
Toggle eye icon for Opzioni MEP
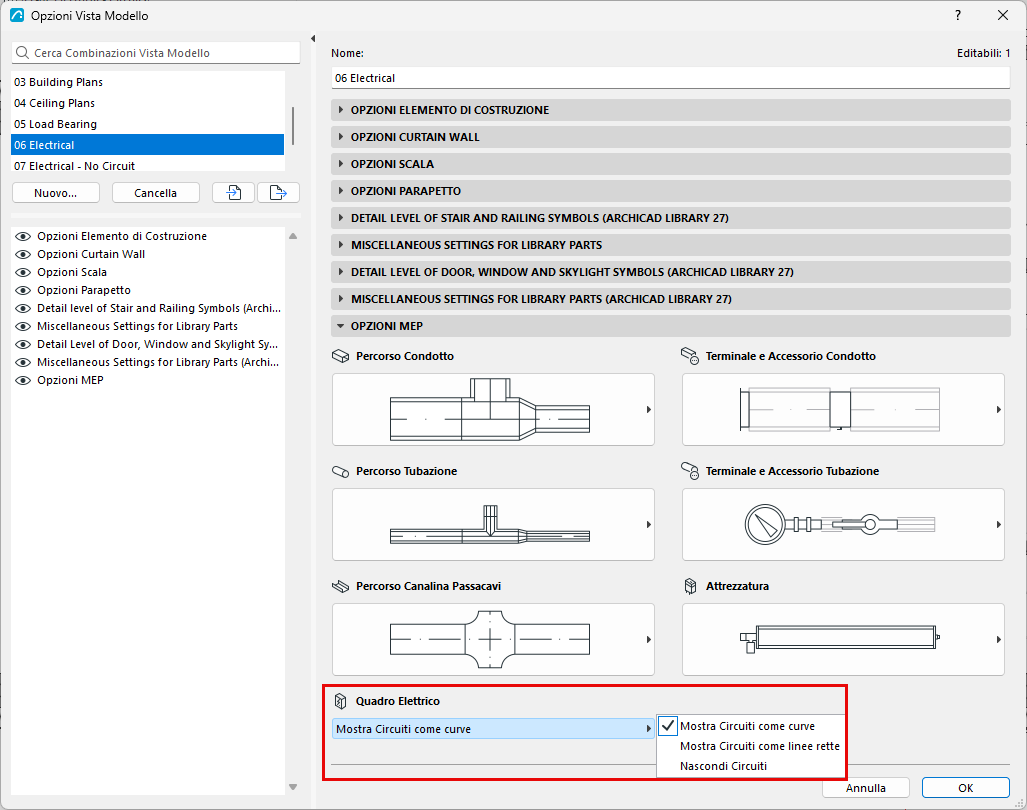23,380
